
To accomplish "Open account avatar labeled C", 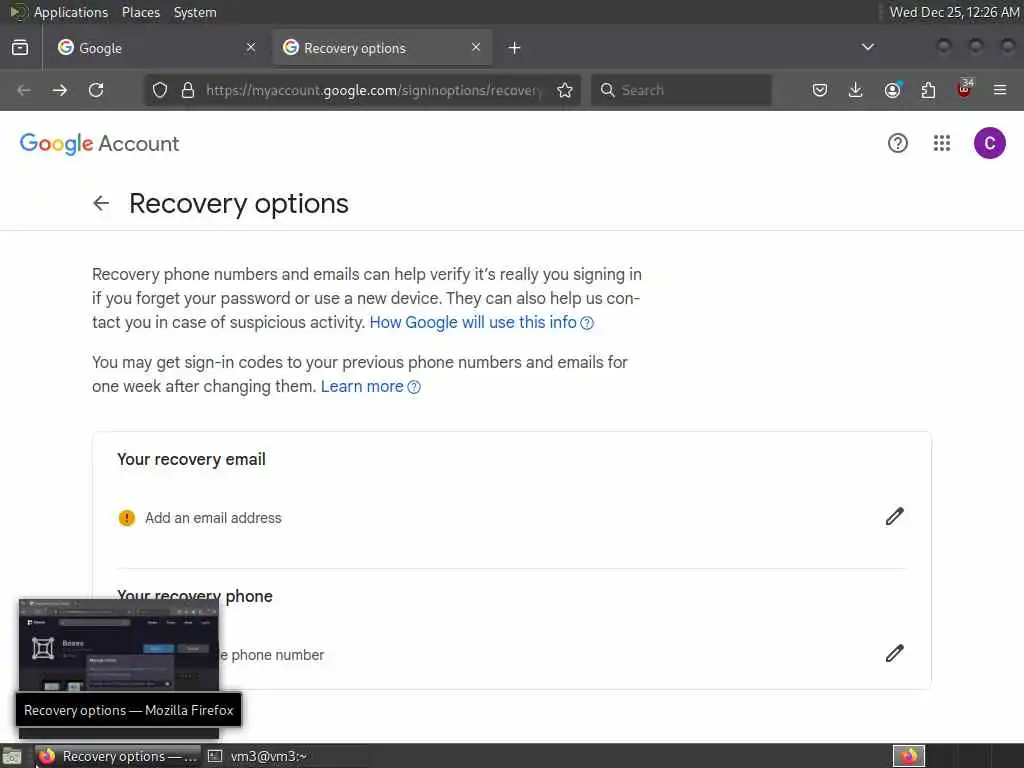I will (x=989, y=143).
